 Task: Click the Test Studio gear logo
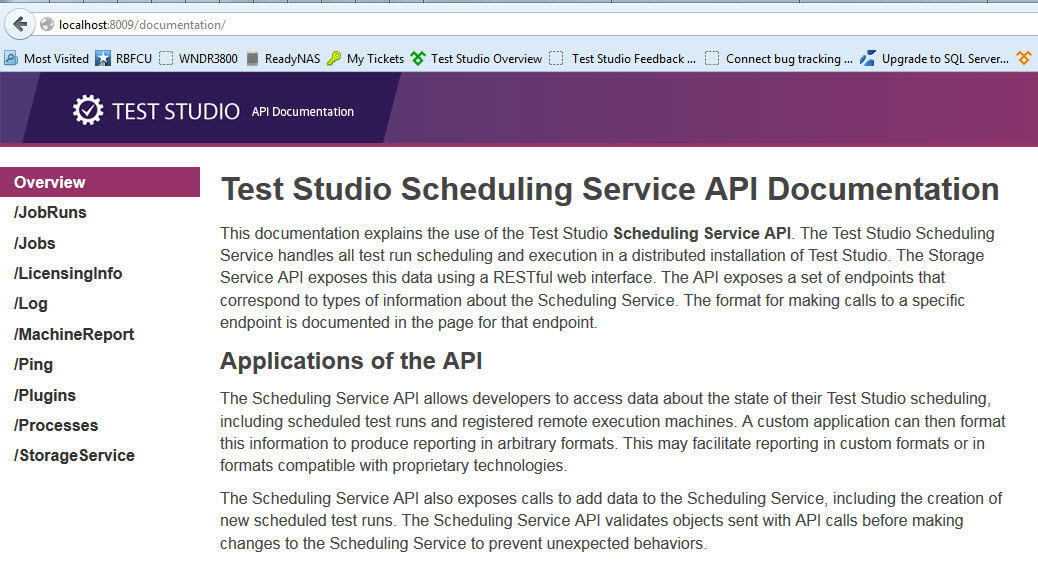[x=88, y=110]
